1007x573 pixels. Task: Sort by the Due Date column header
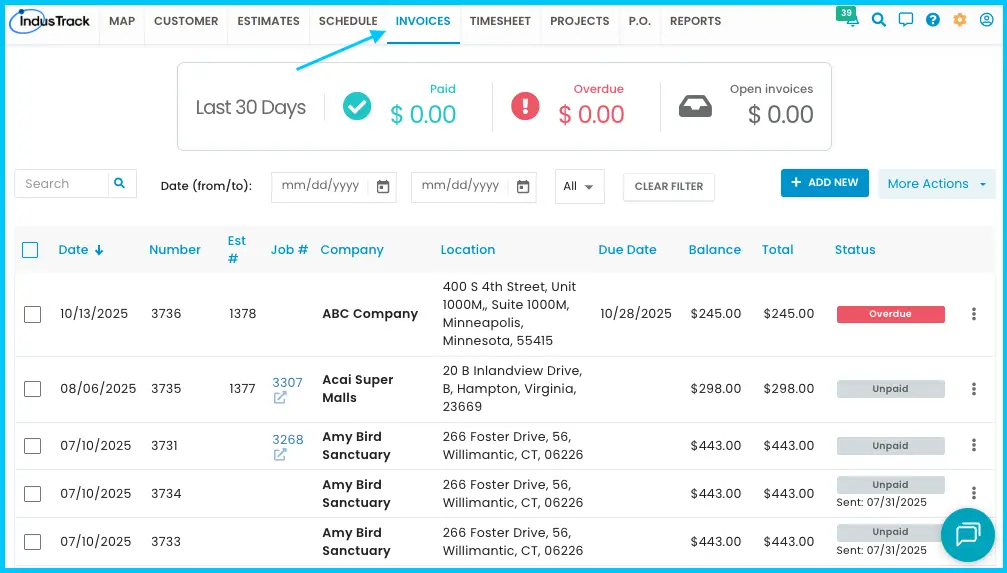(x=627, y=250)
